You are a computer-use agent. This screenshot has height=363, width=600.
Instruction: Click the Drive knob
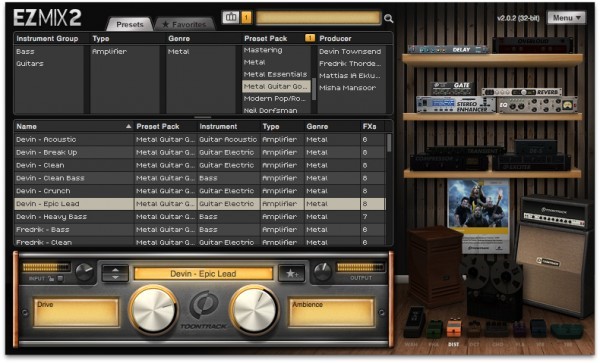154,310
